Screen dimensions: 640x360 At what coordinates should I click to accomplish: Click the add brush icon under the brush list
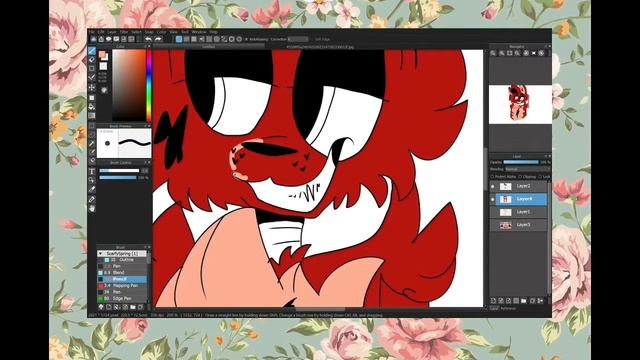coord(109,307)
